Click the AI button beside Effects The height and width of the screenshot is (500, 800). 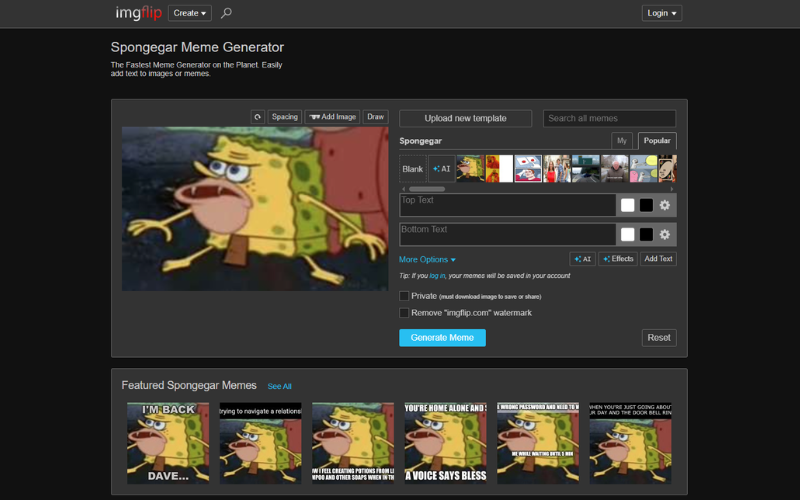point(583,259)
